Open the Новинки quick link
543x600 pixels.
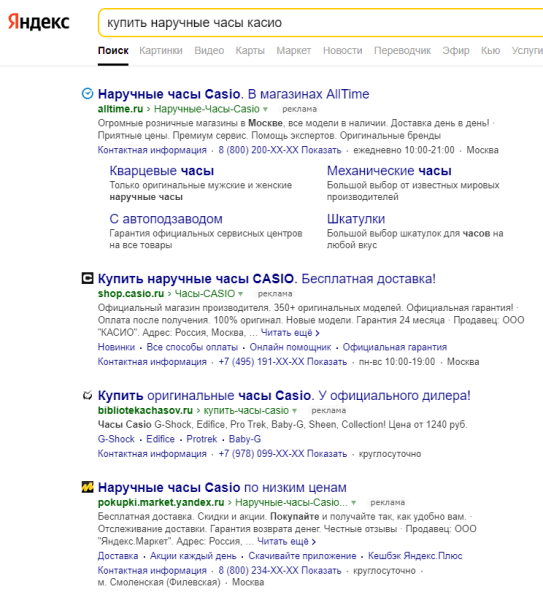tap(116, 347)
